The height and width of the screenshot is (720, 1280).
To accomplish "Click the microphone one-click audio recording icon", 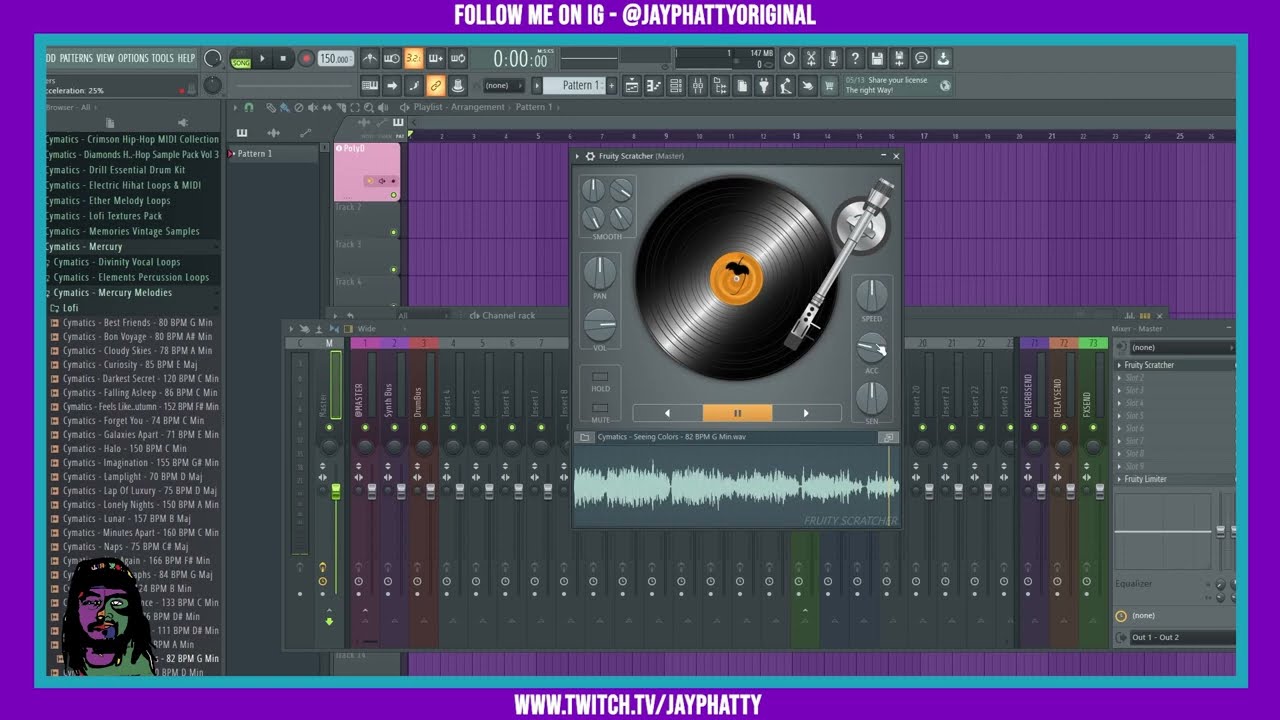I will [x=833, y=59].
